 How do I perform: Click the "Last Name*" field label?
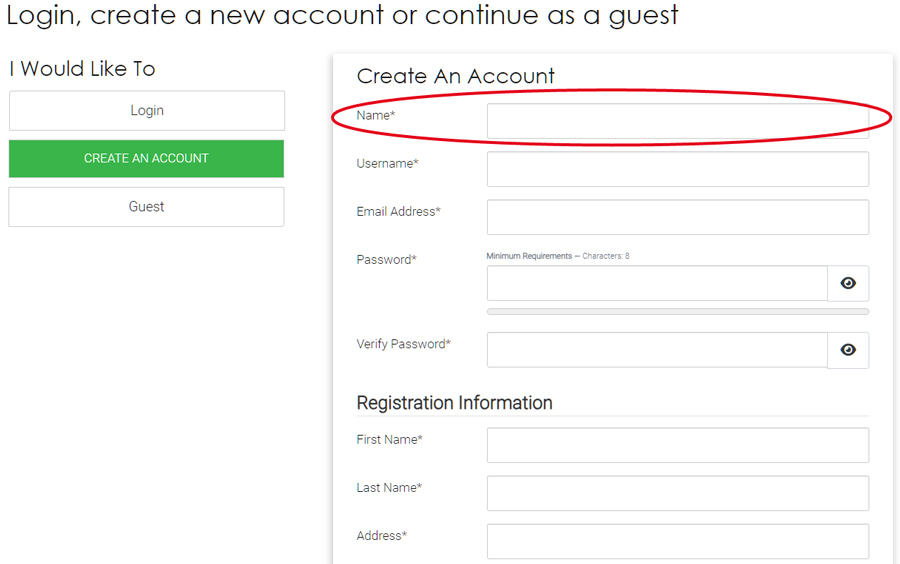pos(389,488)
